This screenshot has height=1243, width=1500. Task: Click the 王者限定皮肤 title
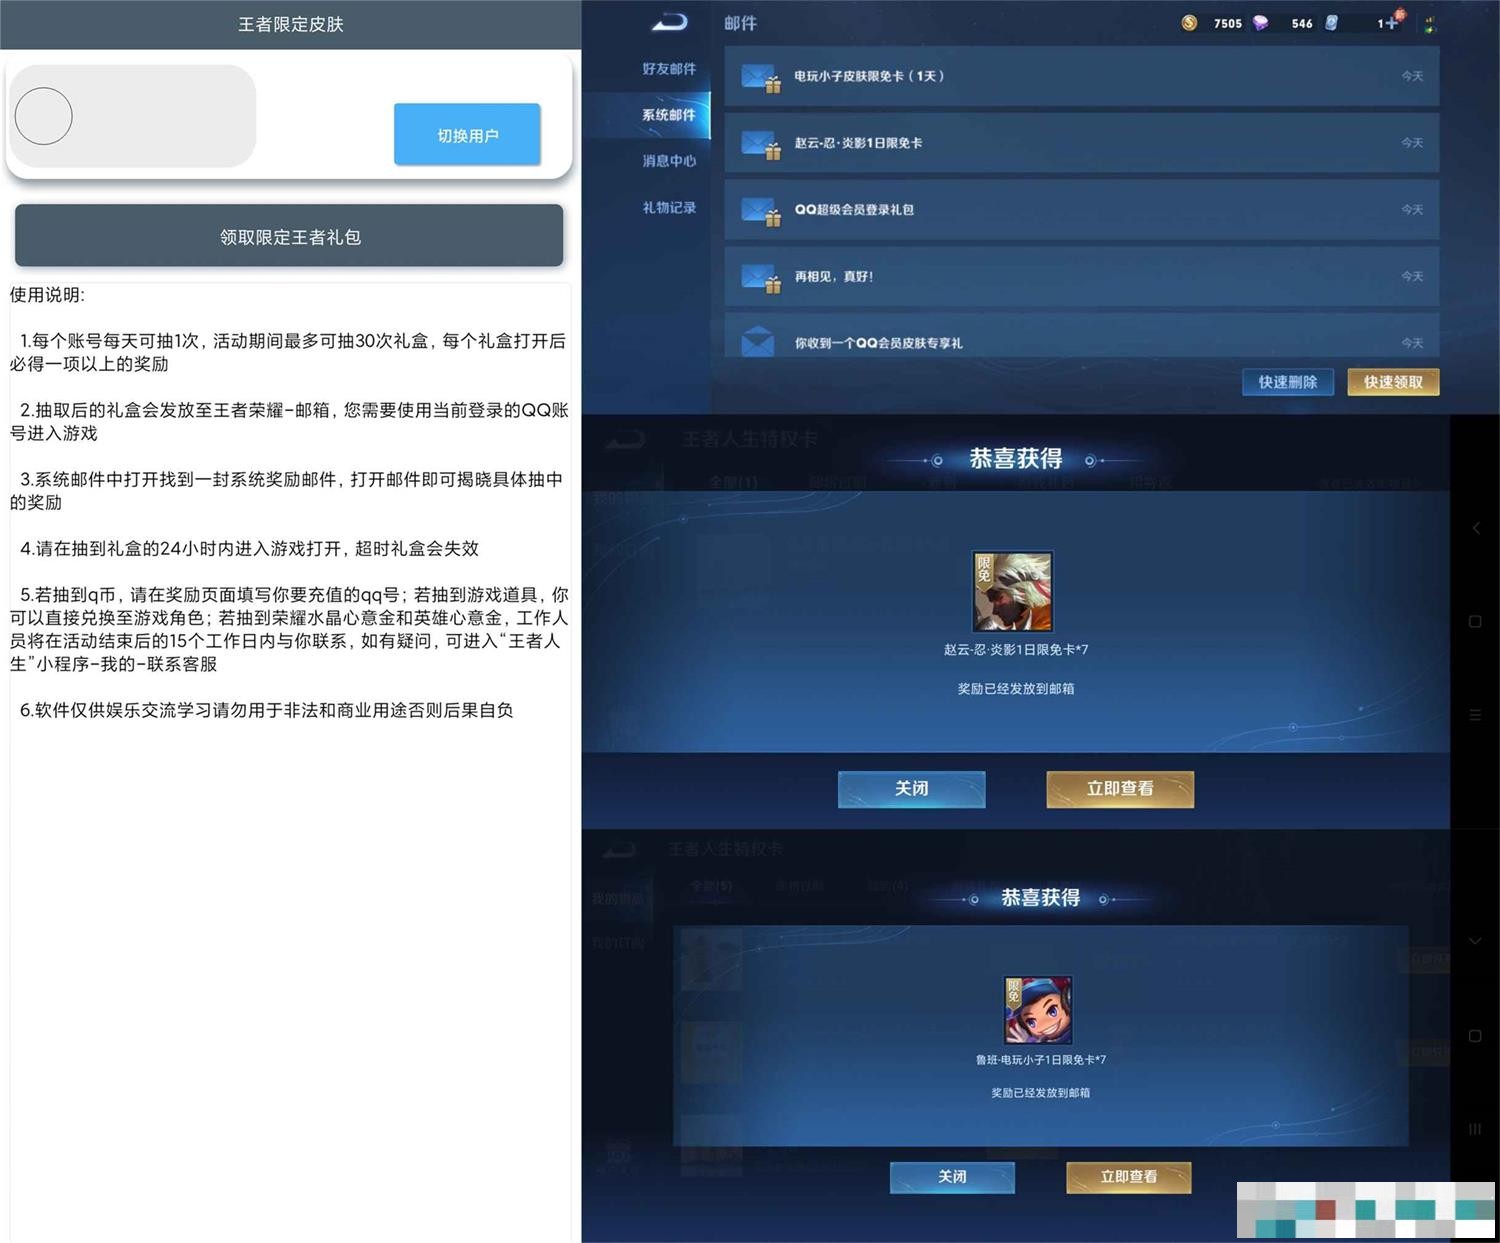click(x=290, y=24)
